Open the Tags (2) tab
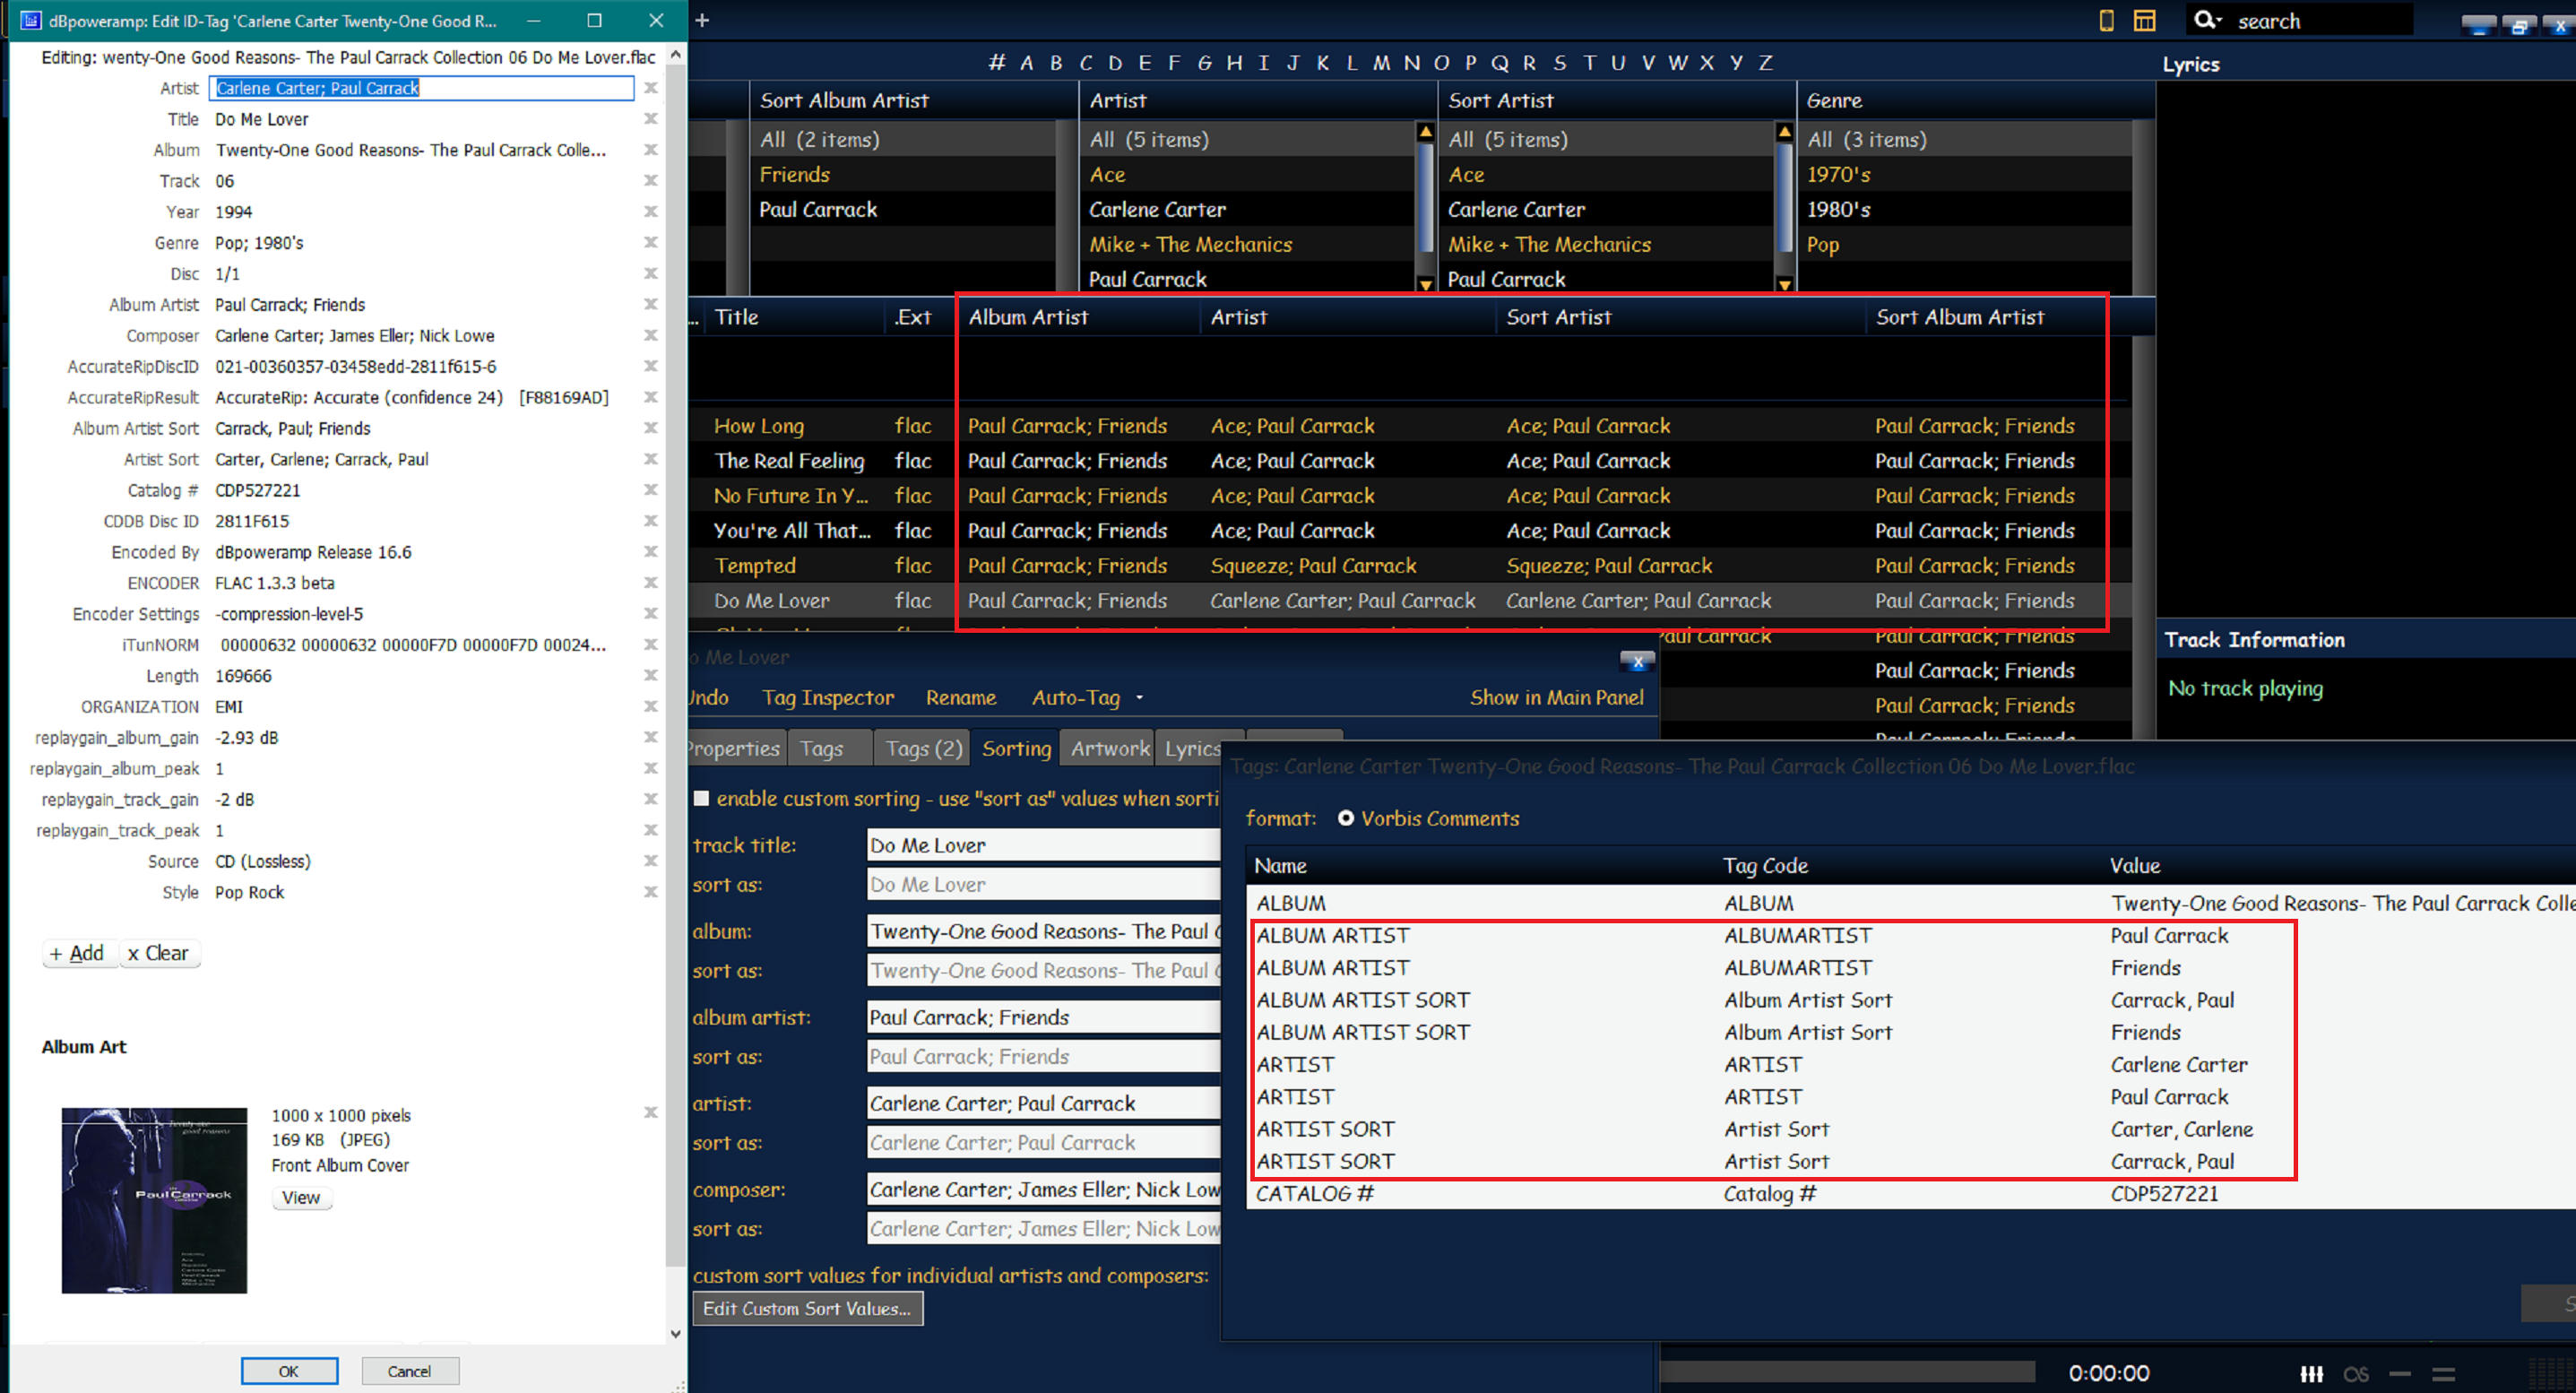2576x1393 pixels. click(x=923, y=748)
